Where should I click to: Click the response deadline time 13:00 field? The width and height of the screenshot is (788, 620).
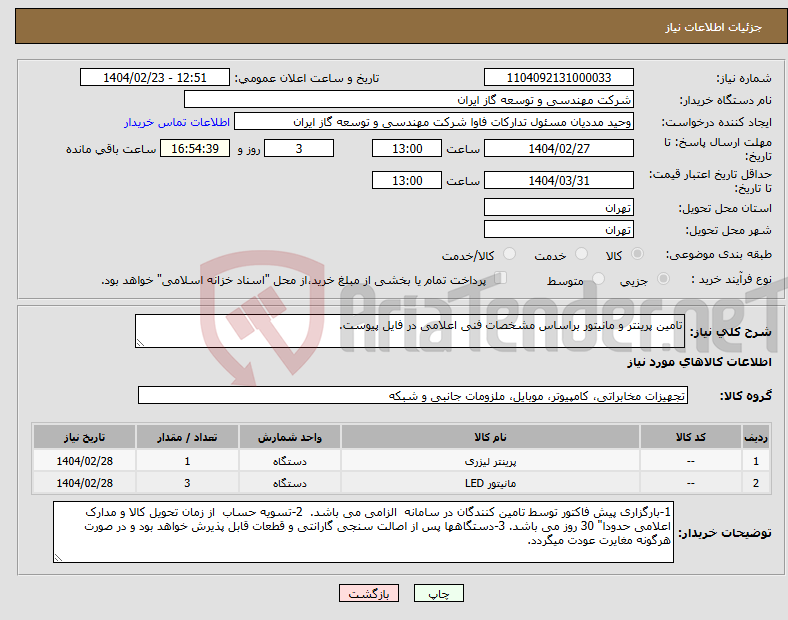click(x=407, y=148)
